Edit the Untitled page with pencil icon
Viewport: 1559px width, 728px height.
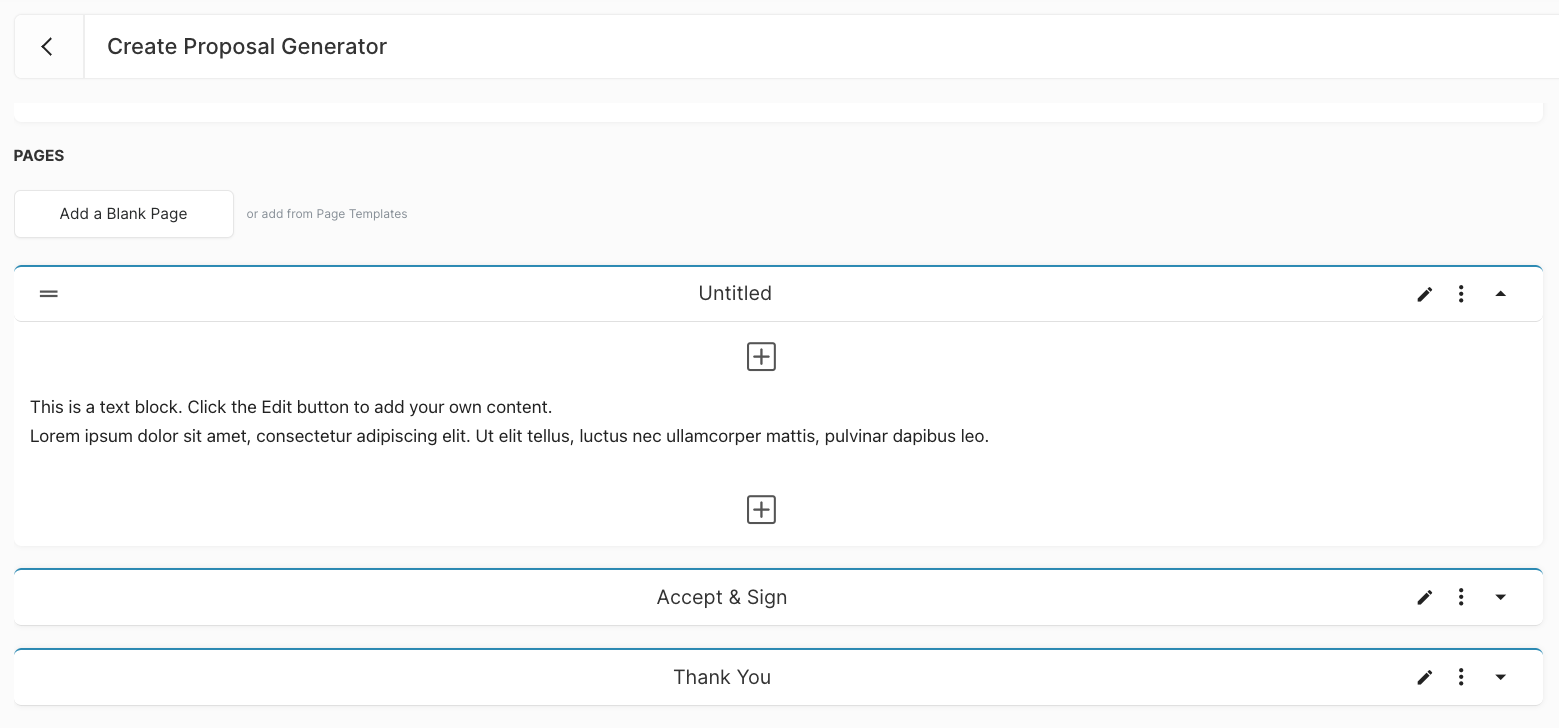coord(1425,294)
